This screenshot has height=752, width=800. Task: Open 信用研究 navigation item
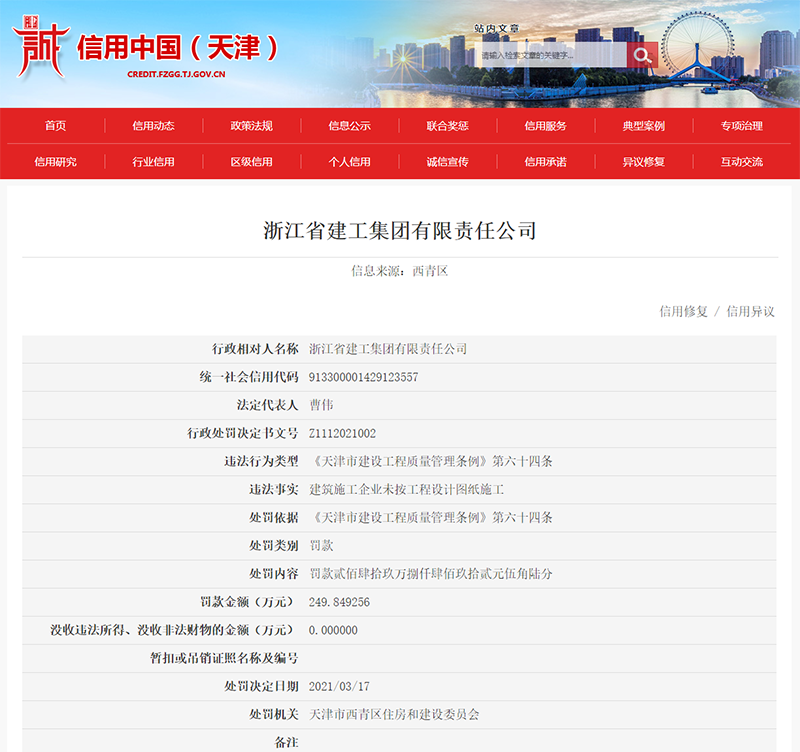click(55, 162)
